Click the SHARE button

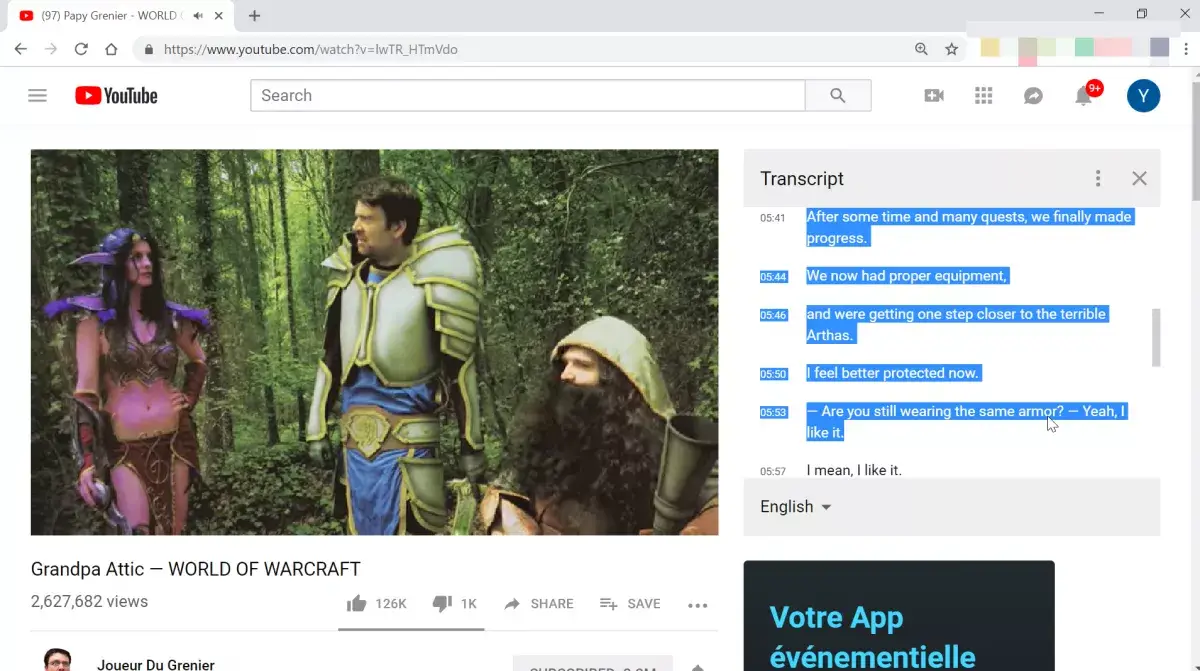pos(538,603)
